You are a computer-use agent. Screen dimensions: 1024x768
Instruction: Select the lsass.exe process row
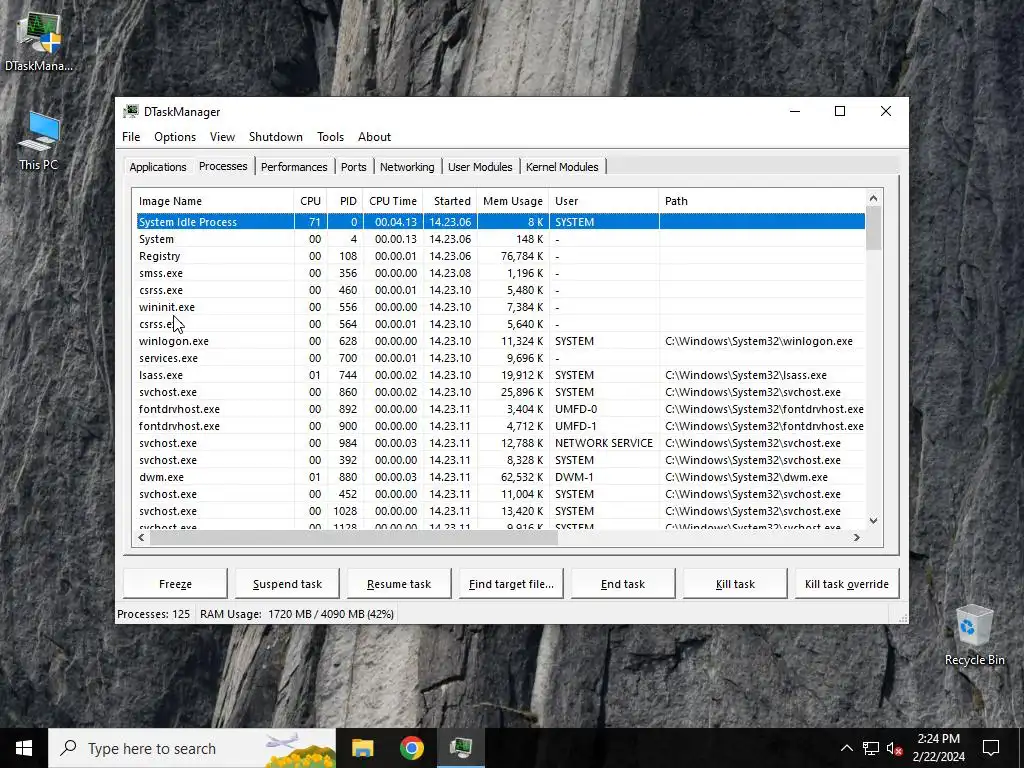pos(501,375)
